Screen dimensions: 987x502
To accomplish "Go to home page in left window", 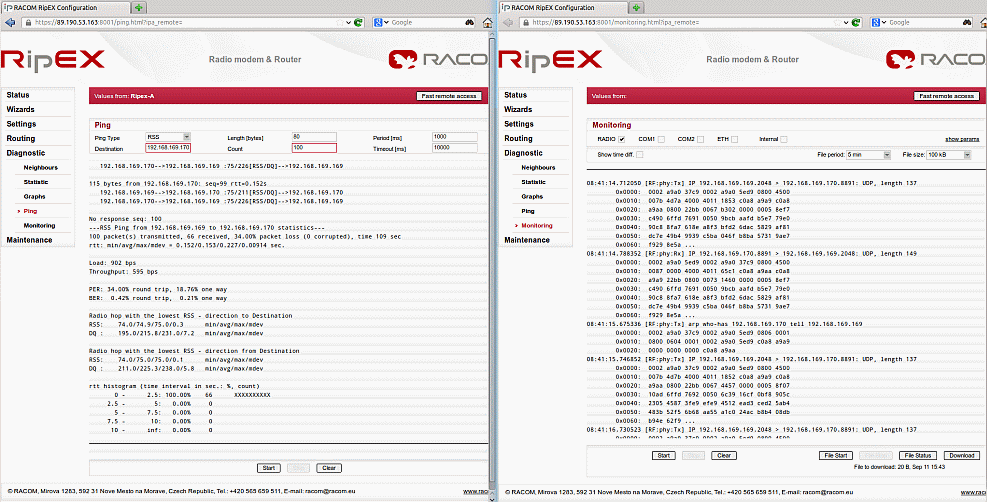I will 487,22.
